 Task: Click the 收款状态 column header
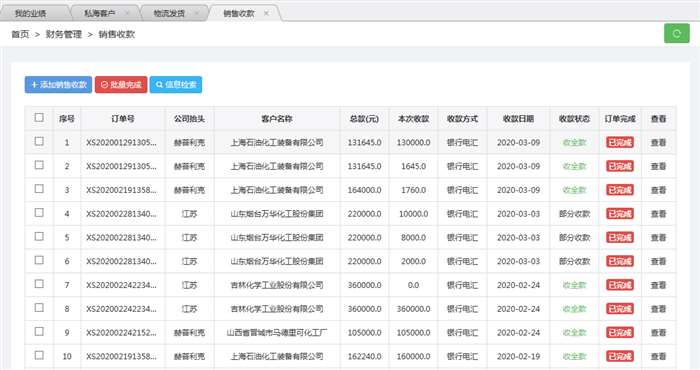coord(574,119)
